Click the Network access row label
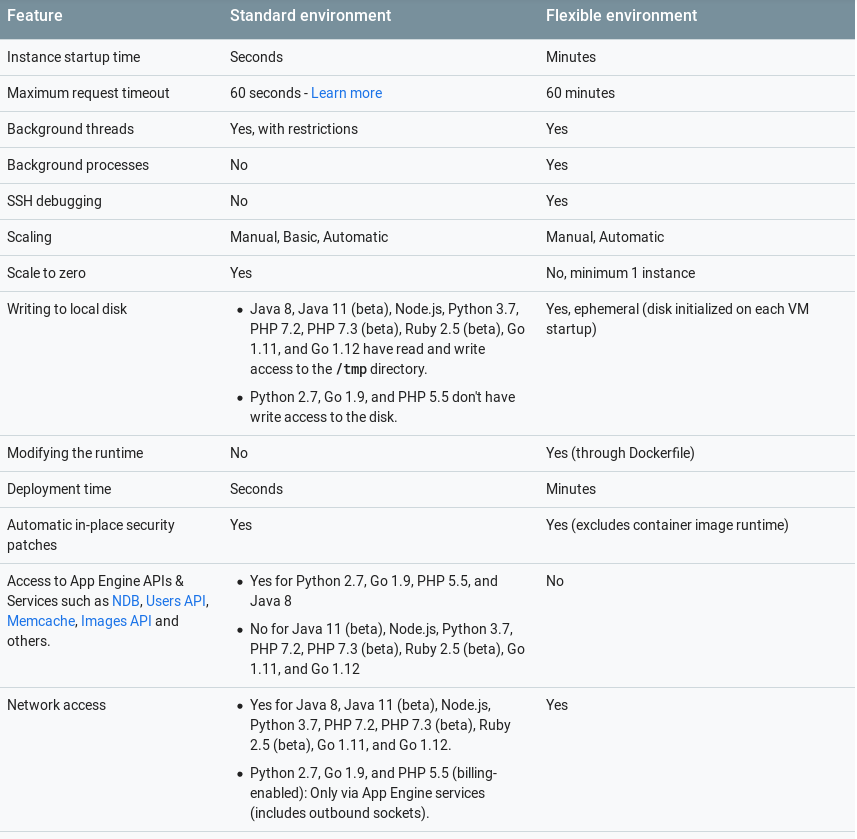Viewport: 857px width, 839px height. tap(56, 705)
